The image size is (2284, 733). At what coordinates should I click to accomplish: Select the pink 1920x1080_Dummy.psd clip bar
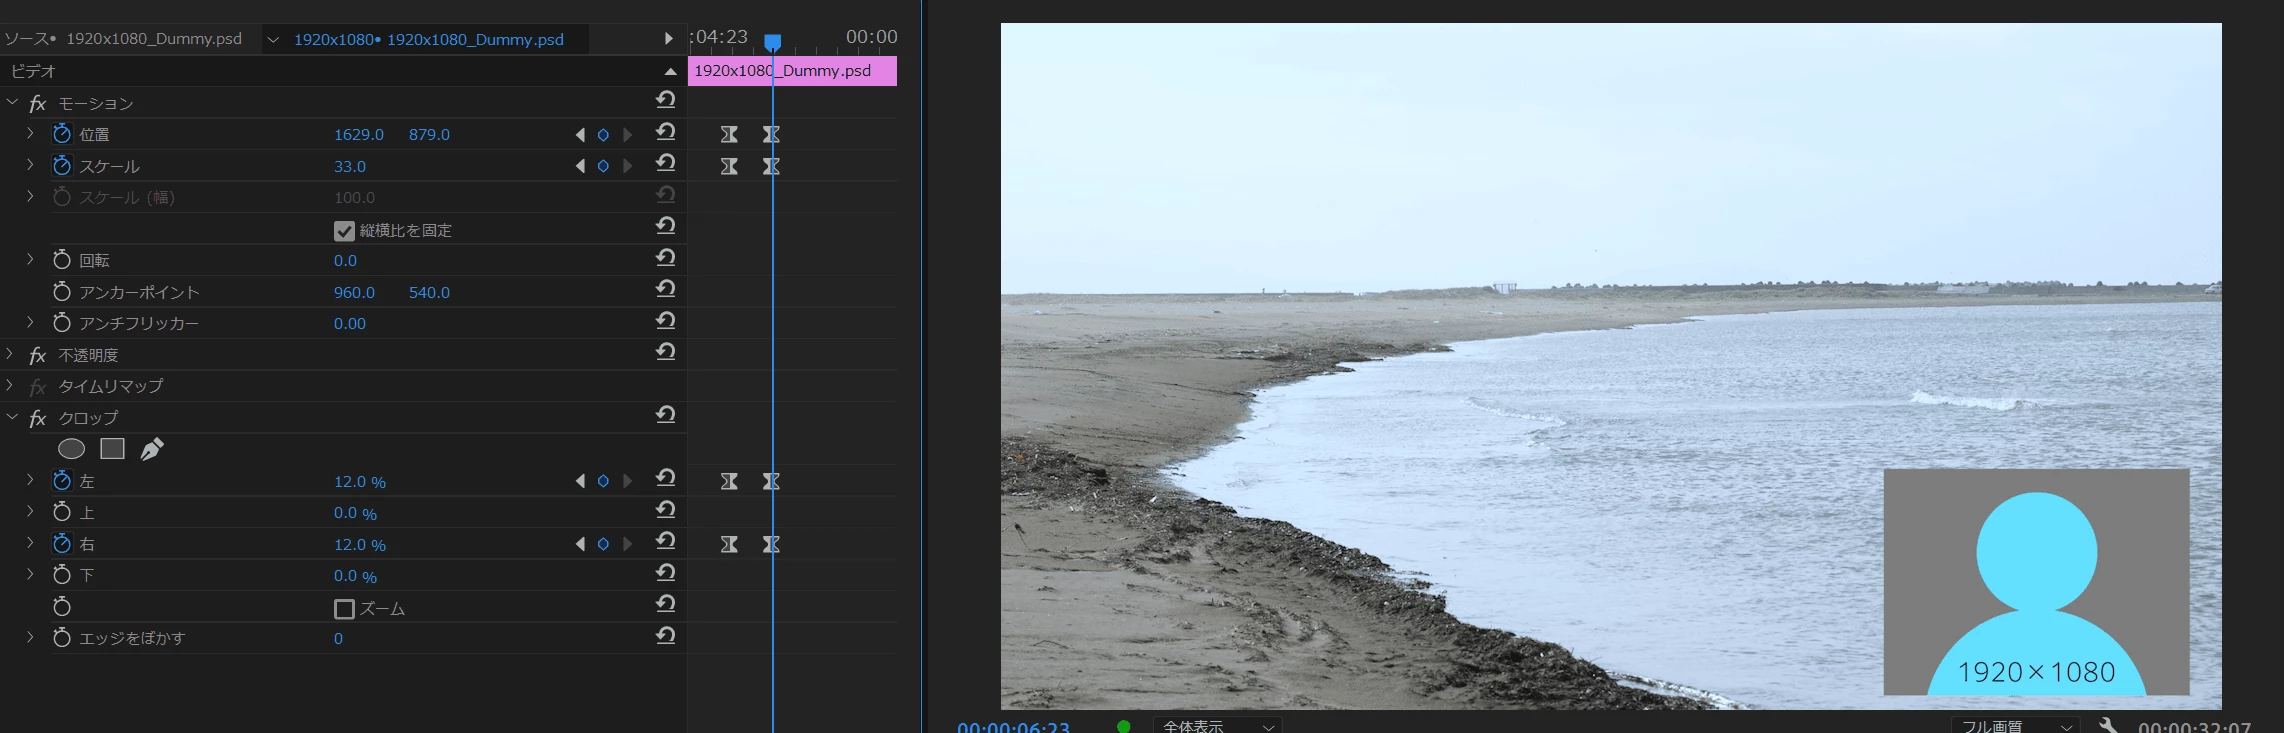(792, 71)
